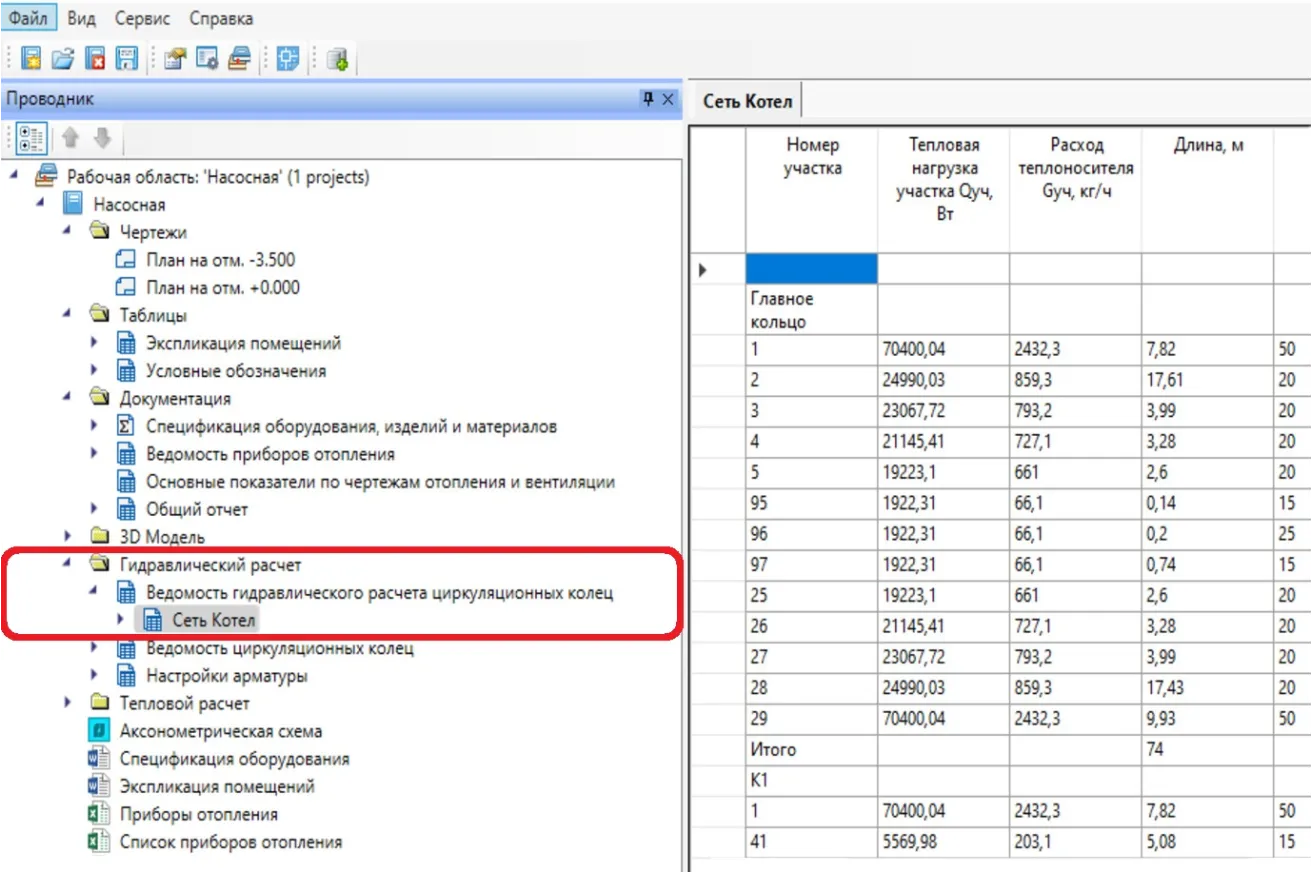Open the Сервис menu

(x=142, y=19)
